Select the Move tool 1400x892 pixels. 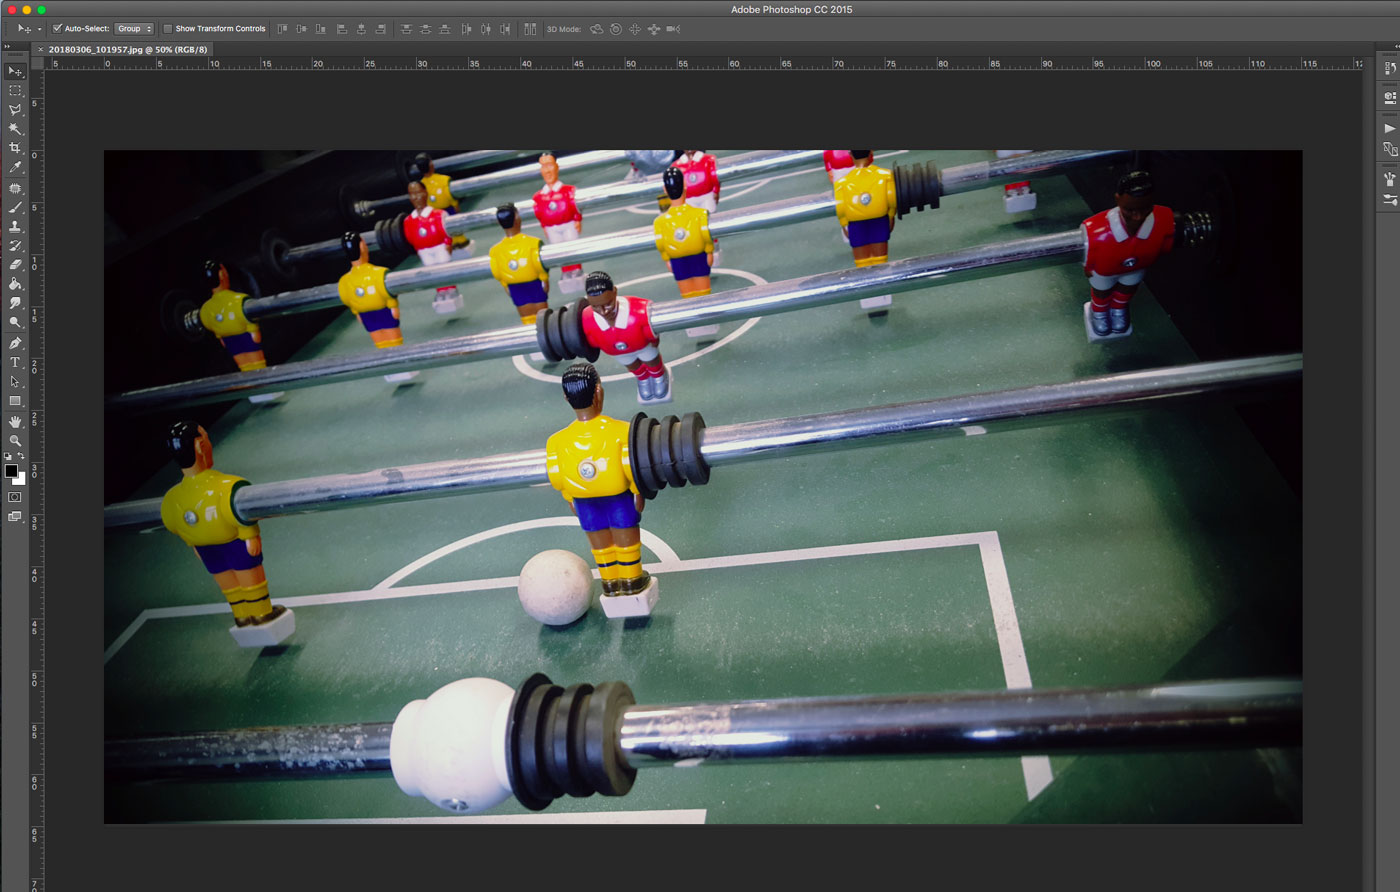pyautogui.click(x=14, y=72)
